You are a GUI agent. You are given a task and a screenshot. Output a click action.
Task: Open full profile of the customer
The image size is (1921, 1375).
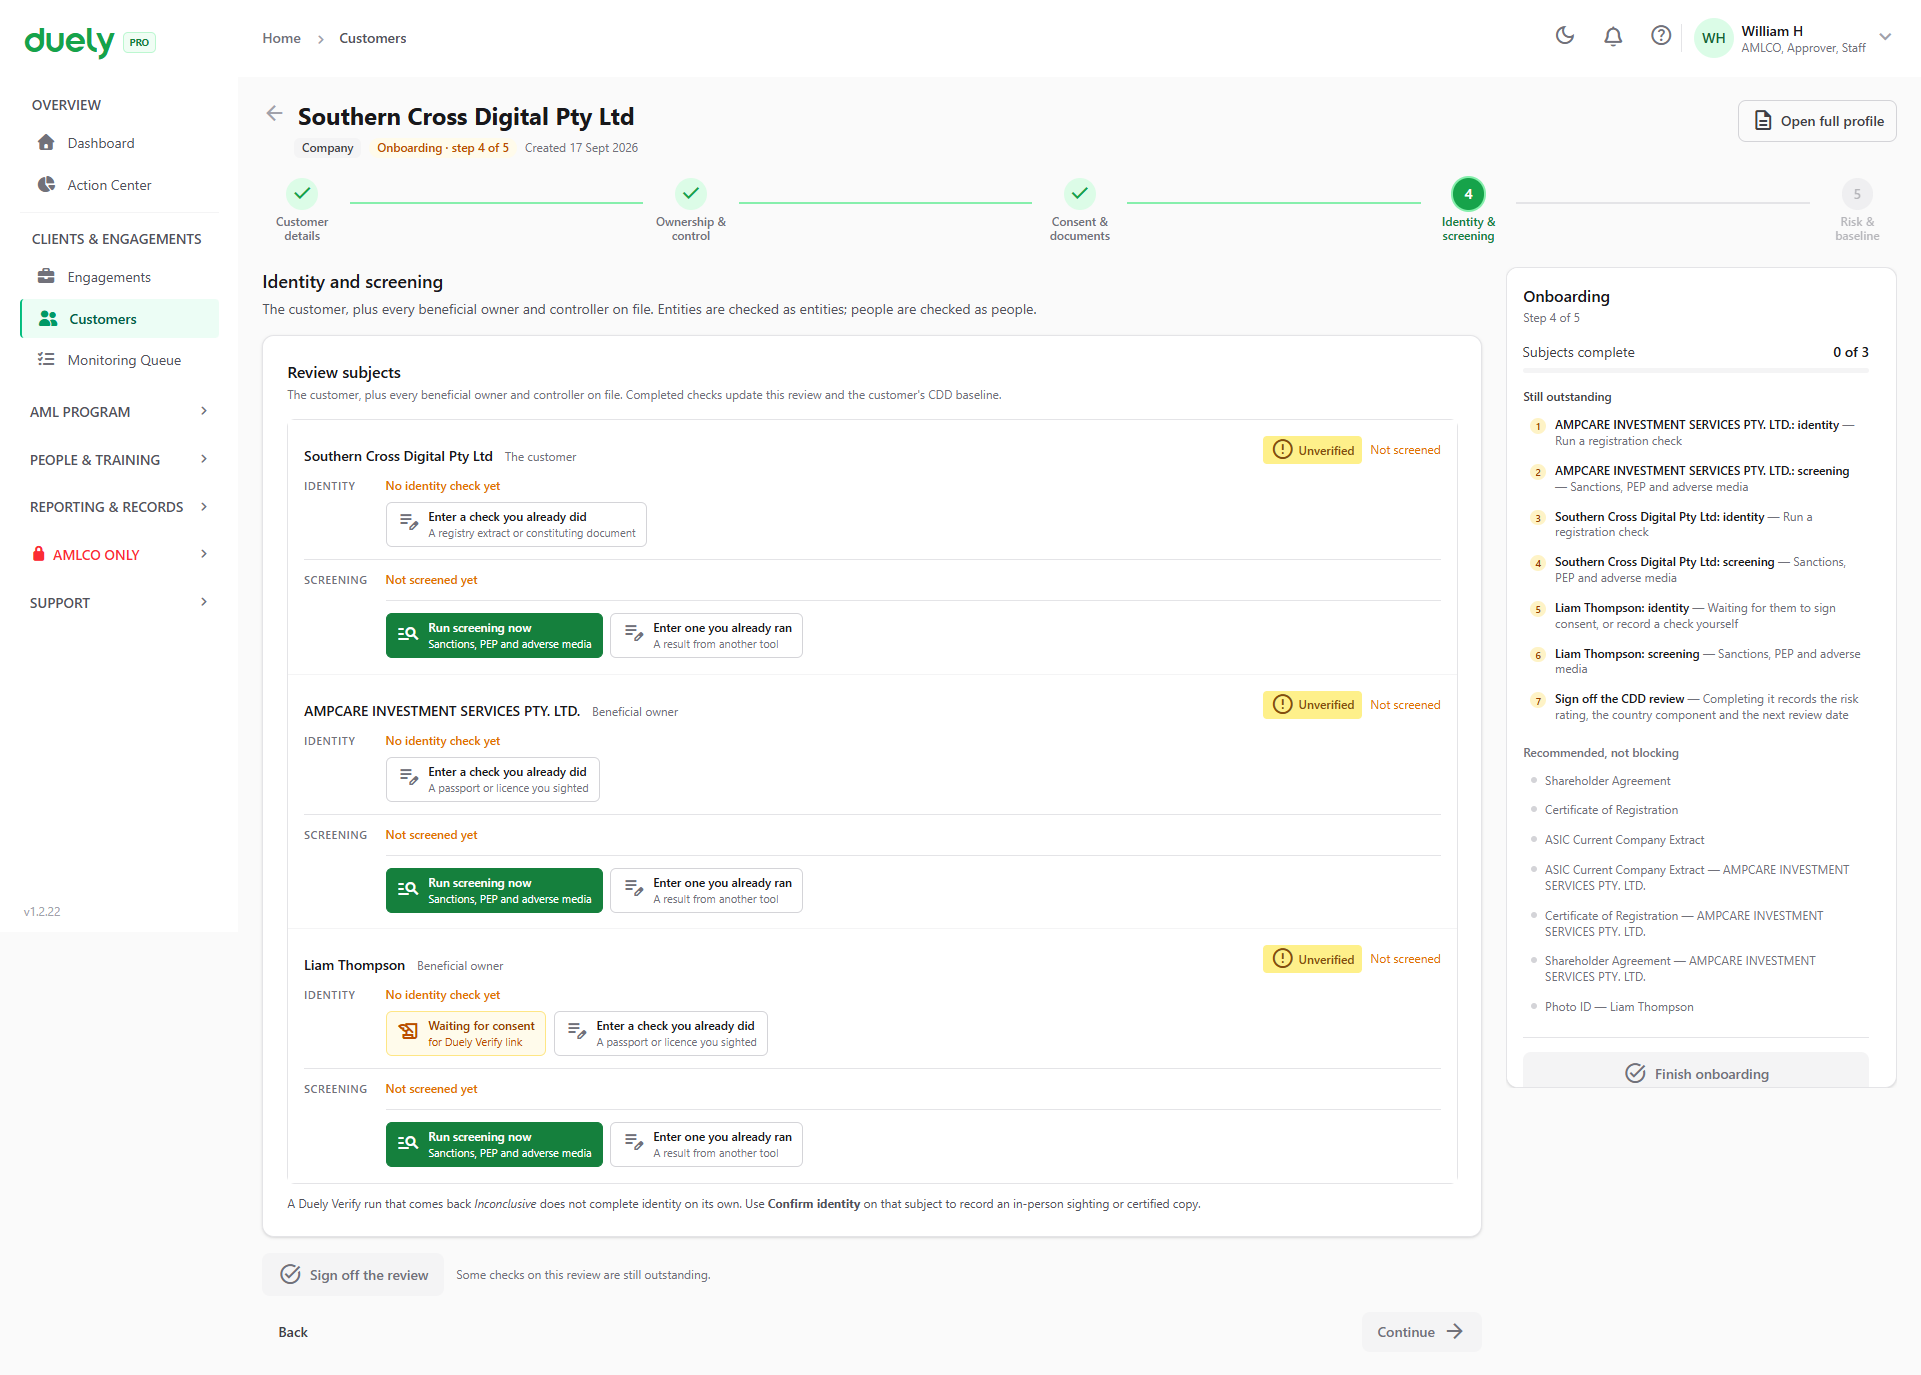pos(1817,121)
